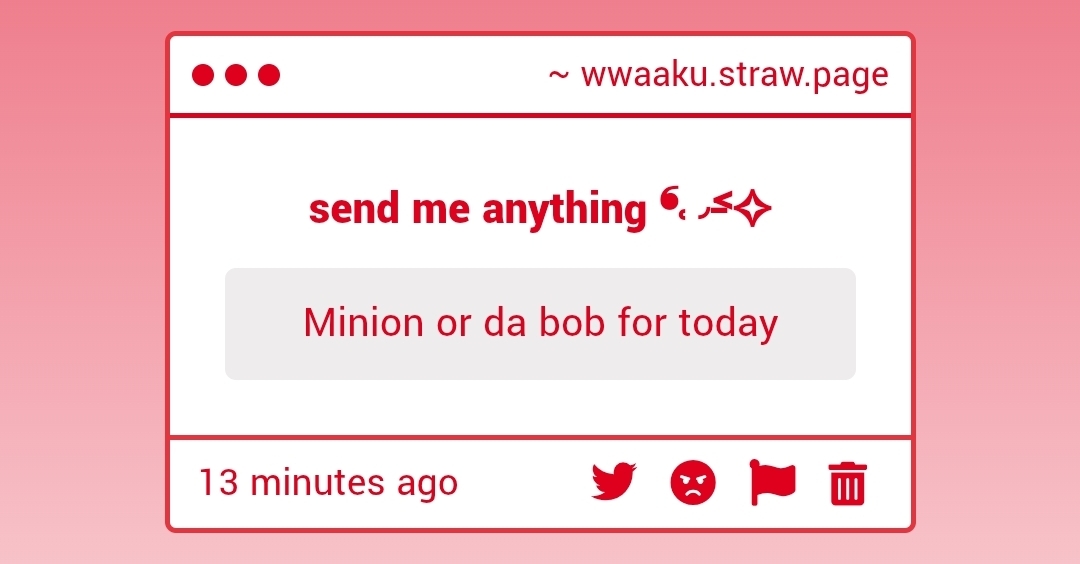Click the four-point sparkle symbol after heading
This screenshot has width=1080, height=564.
tap(753, 209)
